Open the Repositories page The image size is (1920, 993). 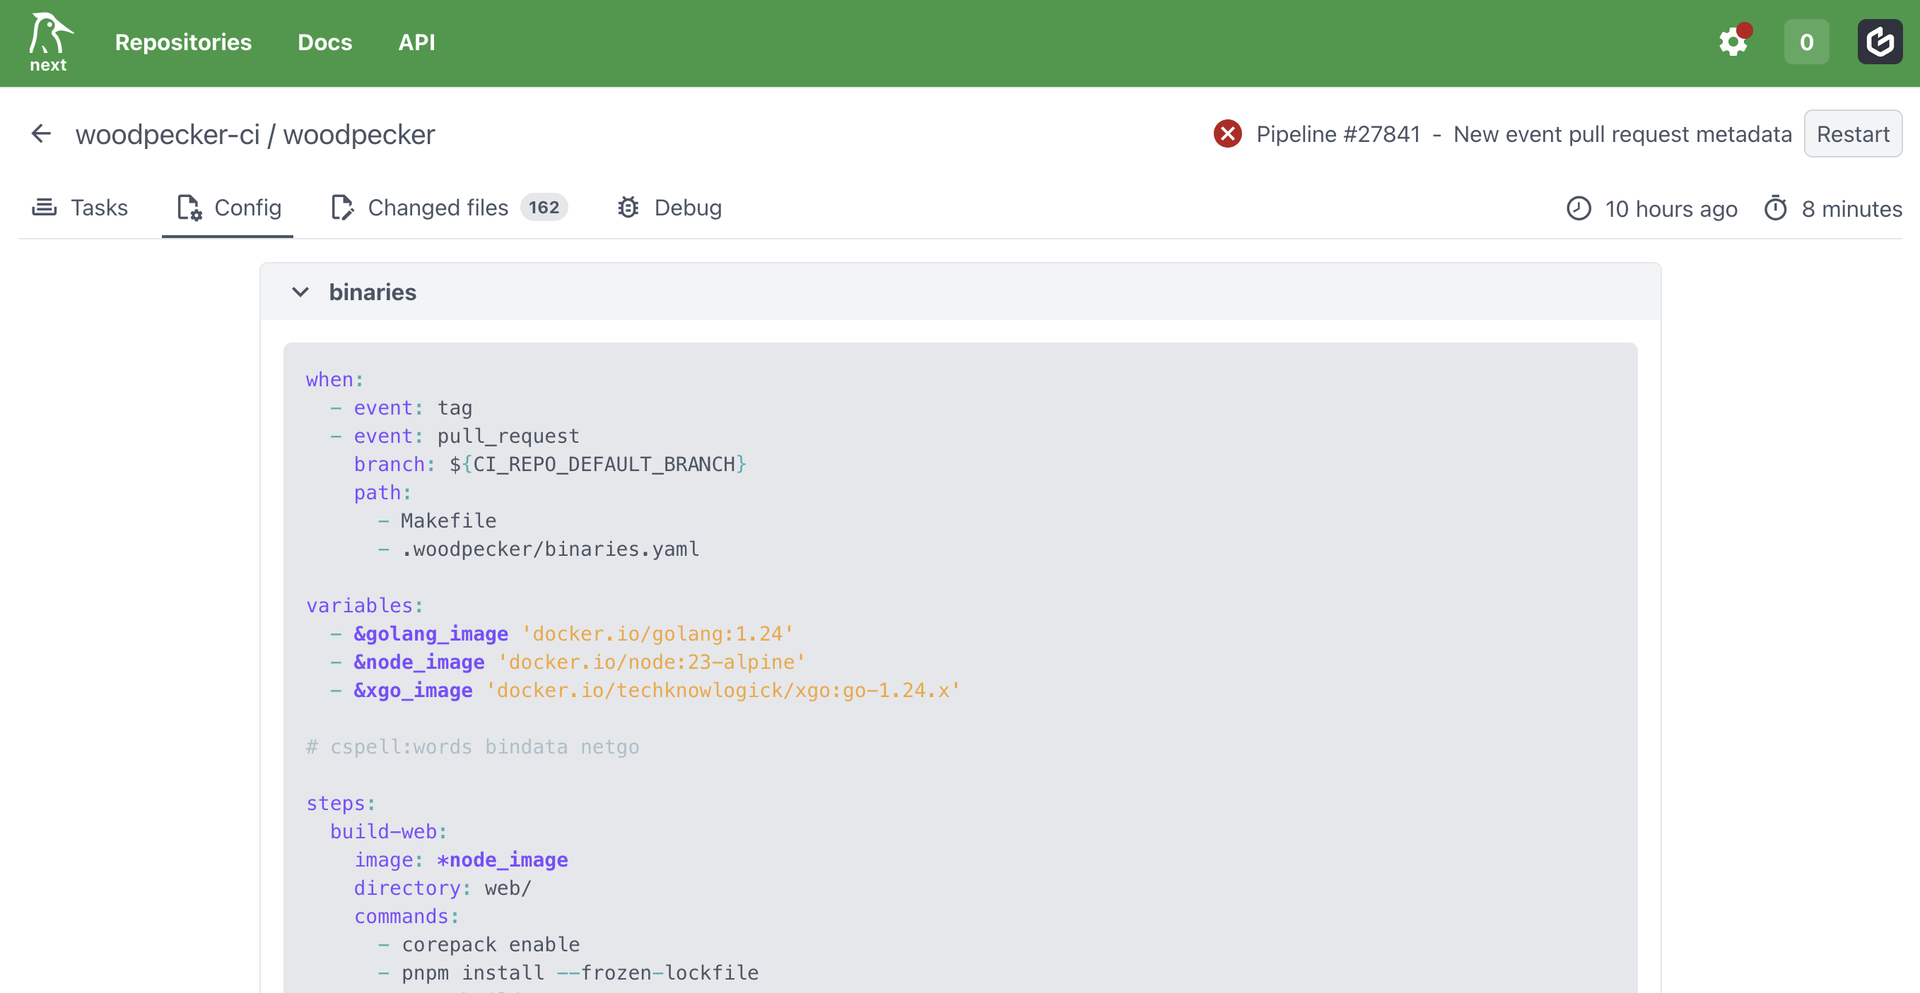pyautogui.click(x=183, y=42)
